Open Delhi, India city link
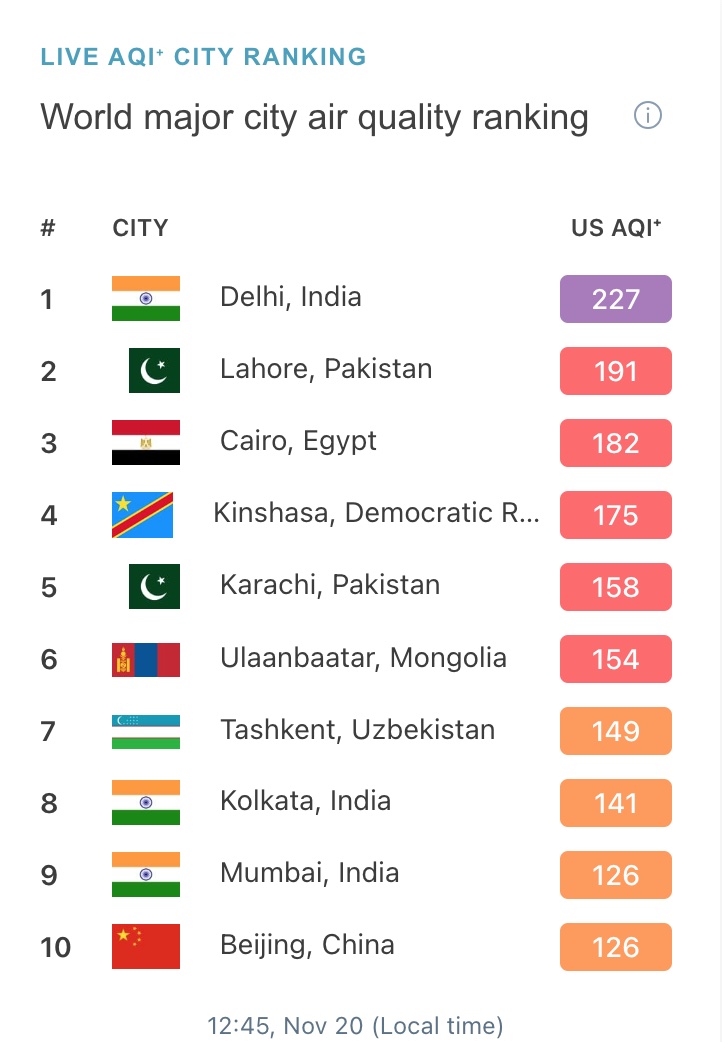The height and width of the screenshot is (1042, 722). coord(290,297)
